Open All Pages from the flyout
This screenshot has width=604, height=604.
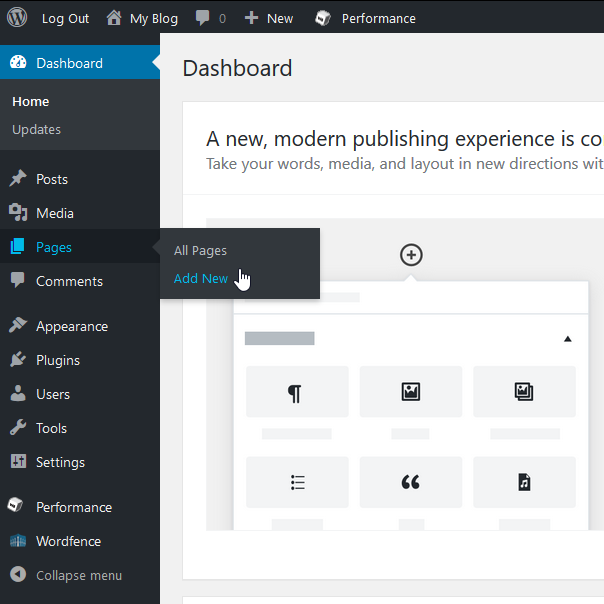[x=200, y=251]
